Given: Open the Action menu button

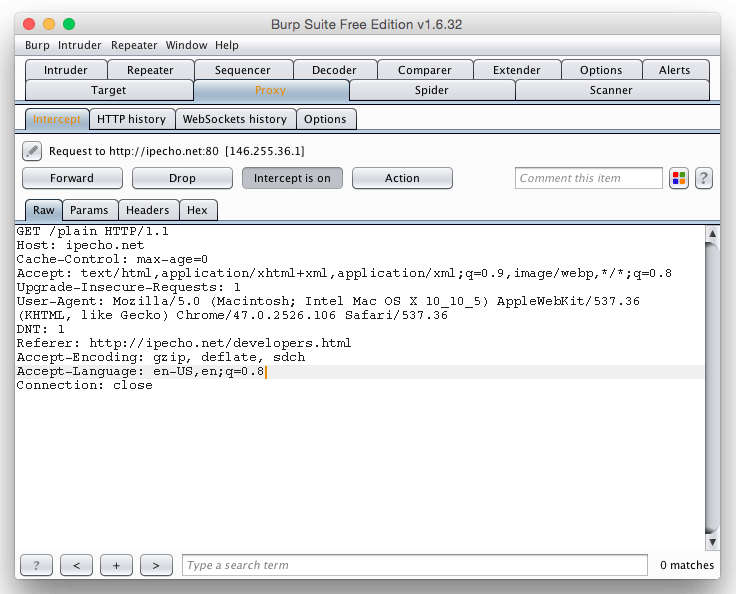Looking at the screenshot, I should (402, 178).
